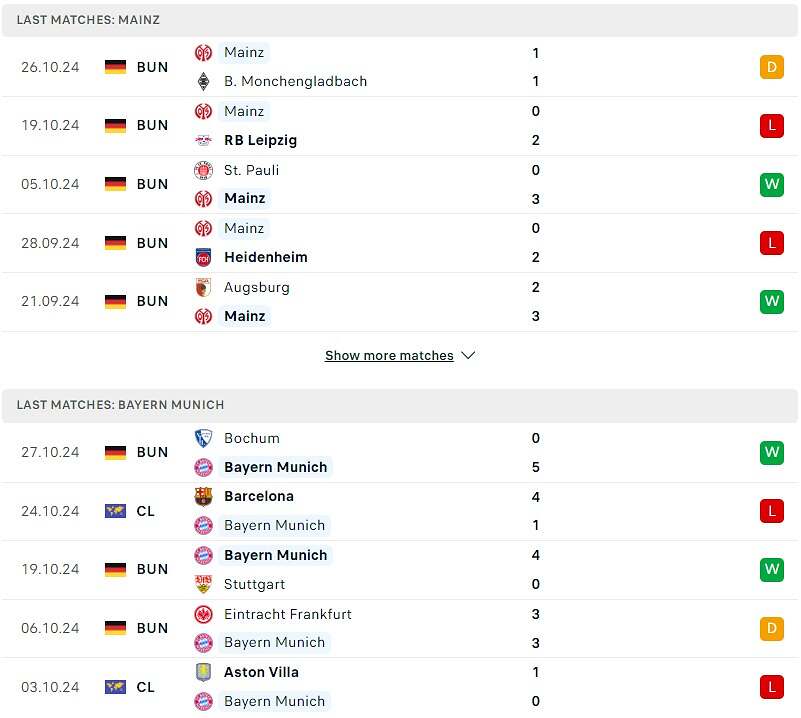Viewport: 801px width, 718px height.
Task: Open the Barcelona team name link
Action: 259,496
